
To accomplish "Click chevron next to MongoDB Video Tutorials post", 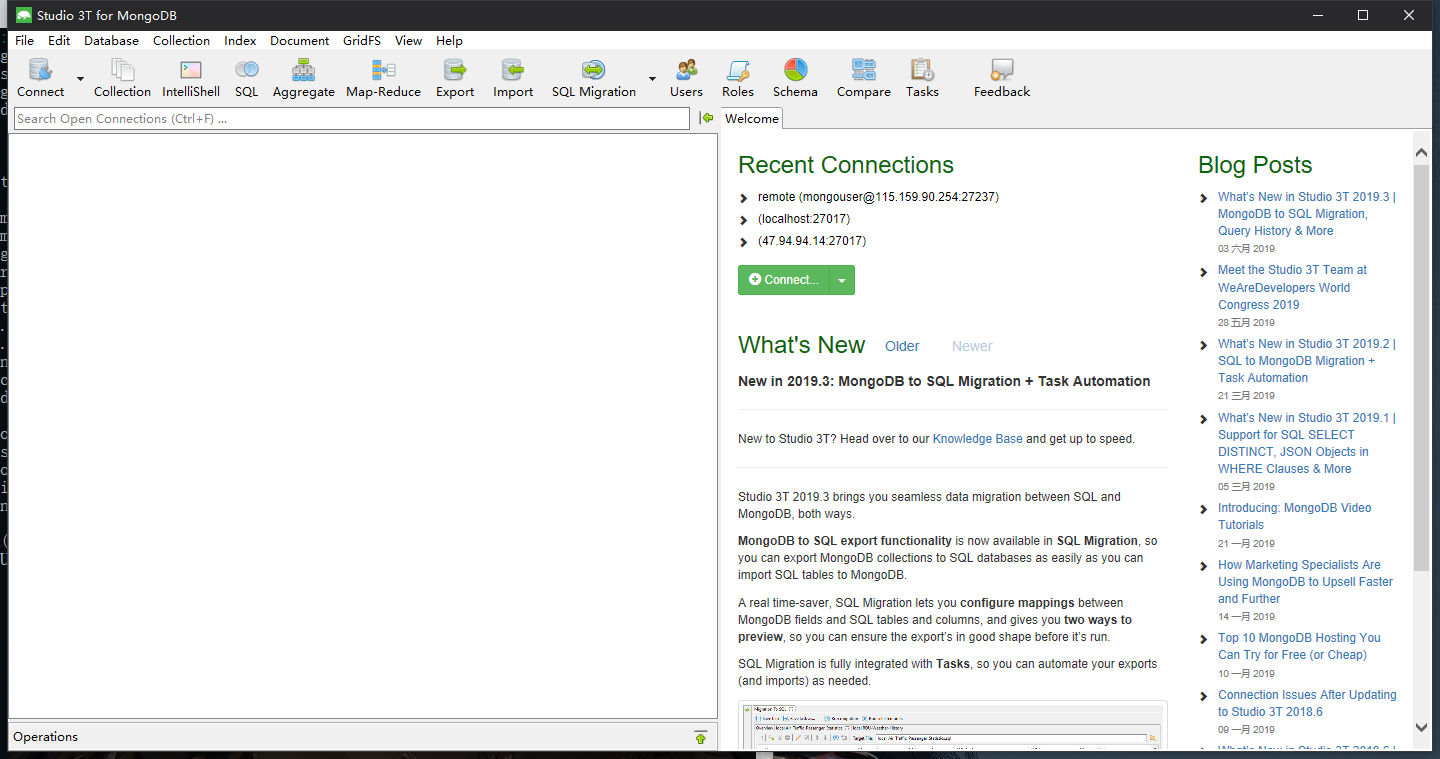I will pyautogui.click(x=1204, y=509).
